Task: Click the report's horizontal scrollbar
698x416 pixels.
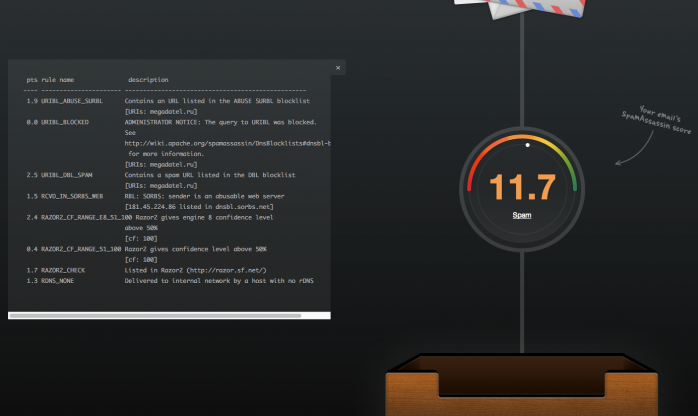Action: [x=155, y=315]
